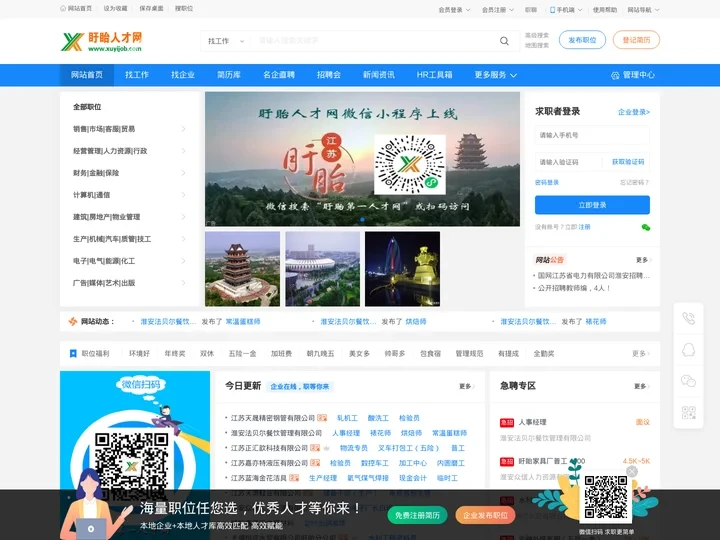Open the night statue photo thumbnail
Image resolution: width=720 pixels, height=540 pixels.
click(402, 269)
